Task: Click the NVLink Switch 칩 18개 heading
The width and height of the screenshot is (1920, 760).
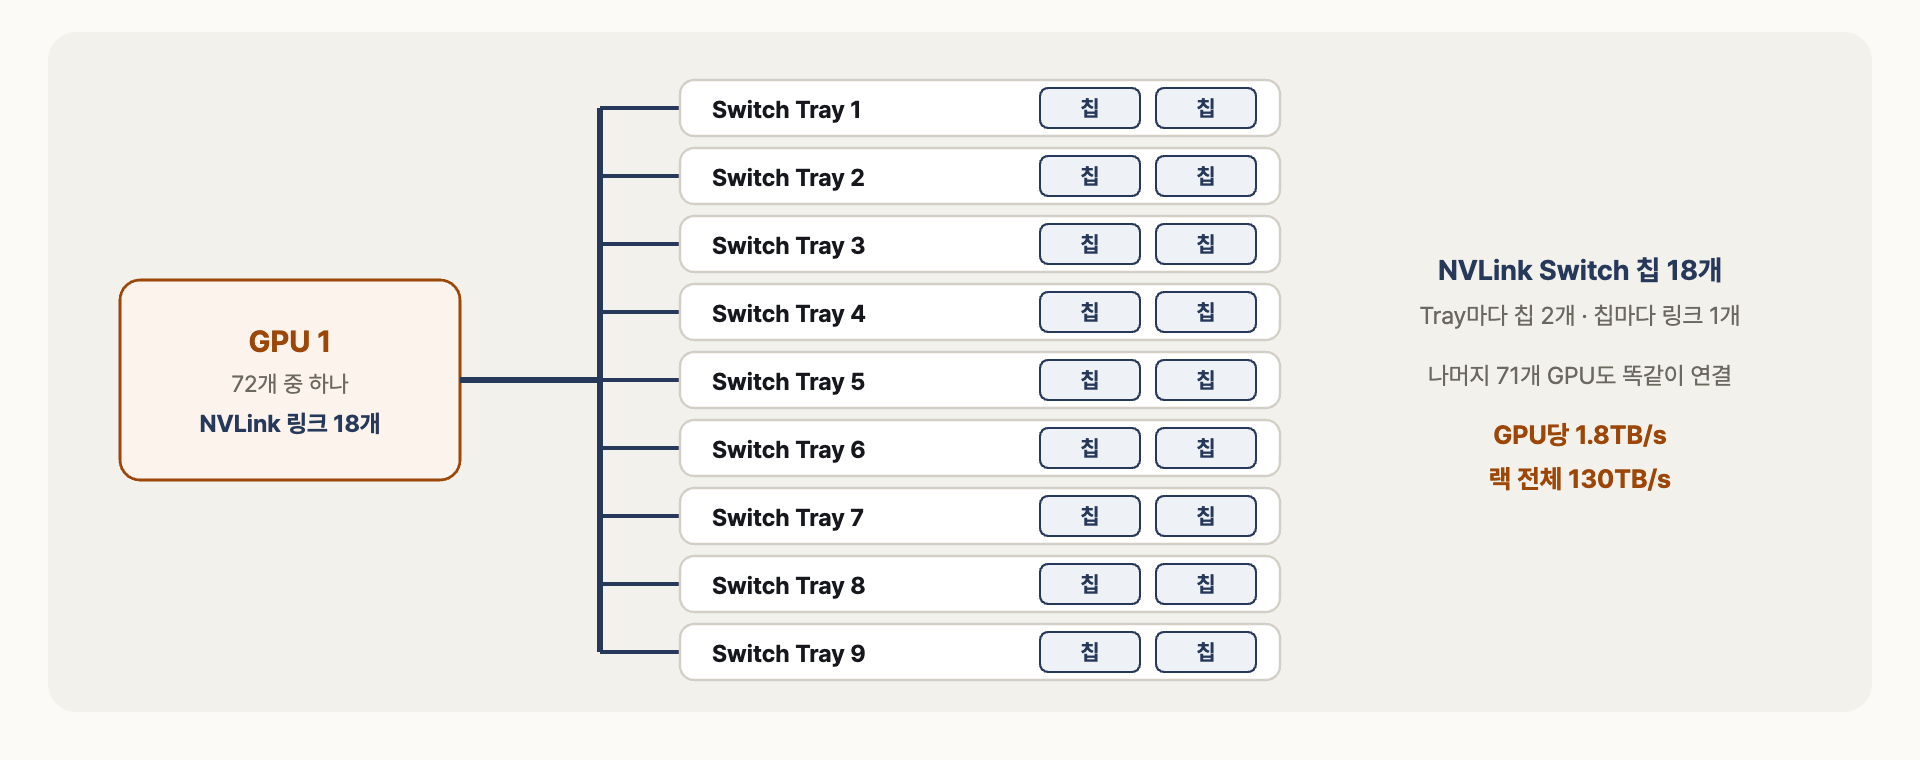Action: coord(1579,270)
